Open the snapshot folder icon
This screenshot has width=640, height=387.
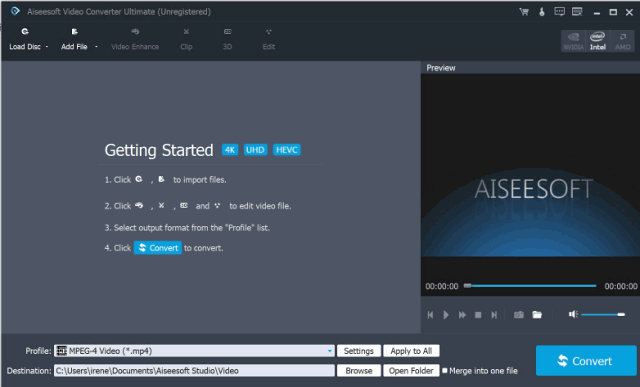537,315
